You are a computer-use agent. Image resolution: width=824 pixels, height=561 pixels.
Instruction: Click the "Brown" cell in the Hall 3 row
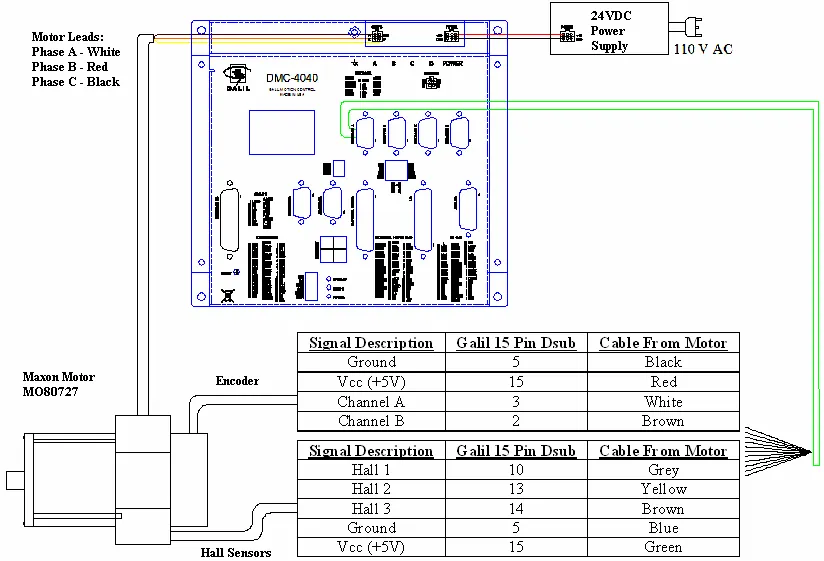(x=663, y=508)
